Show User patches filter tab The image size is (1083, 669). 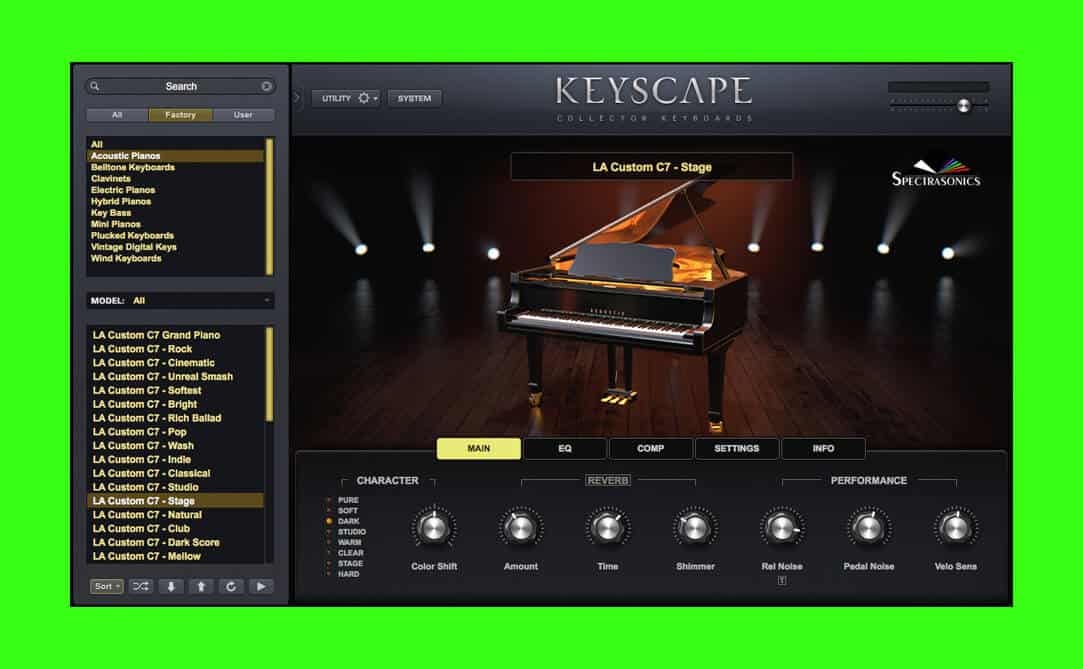point(243,115)
